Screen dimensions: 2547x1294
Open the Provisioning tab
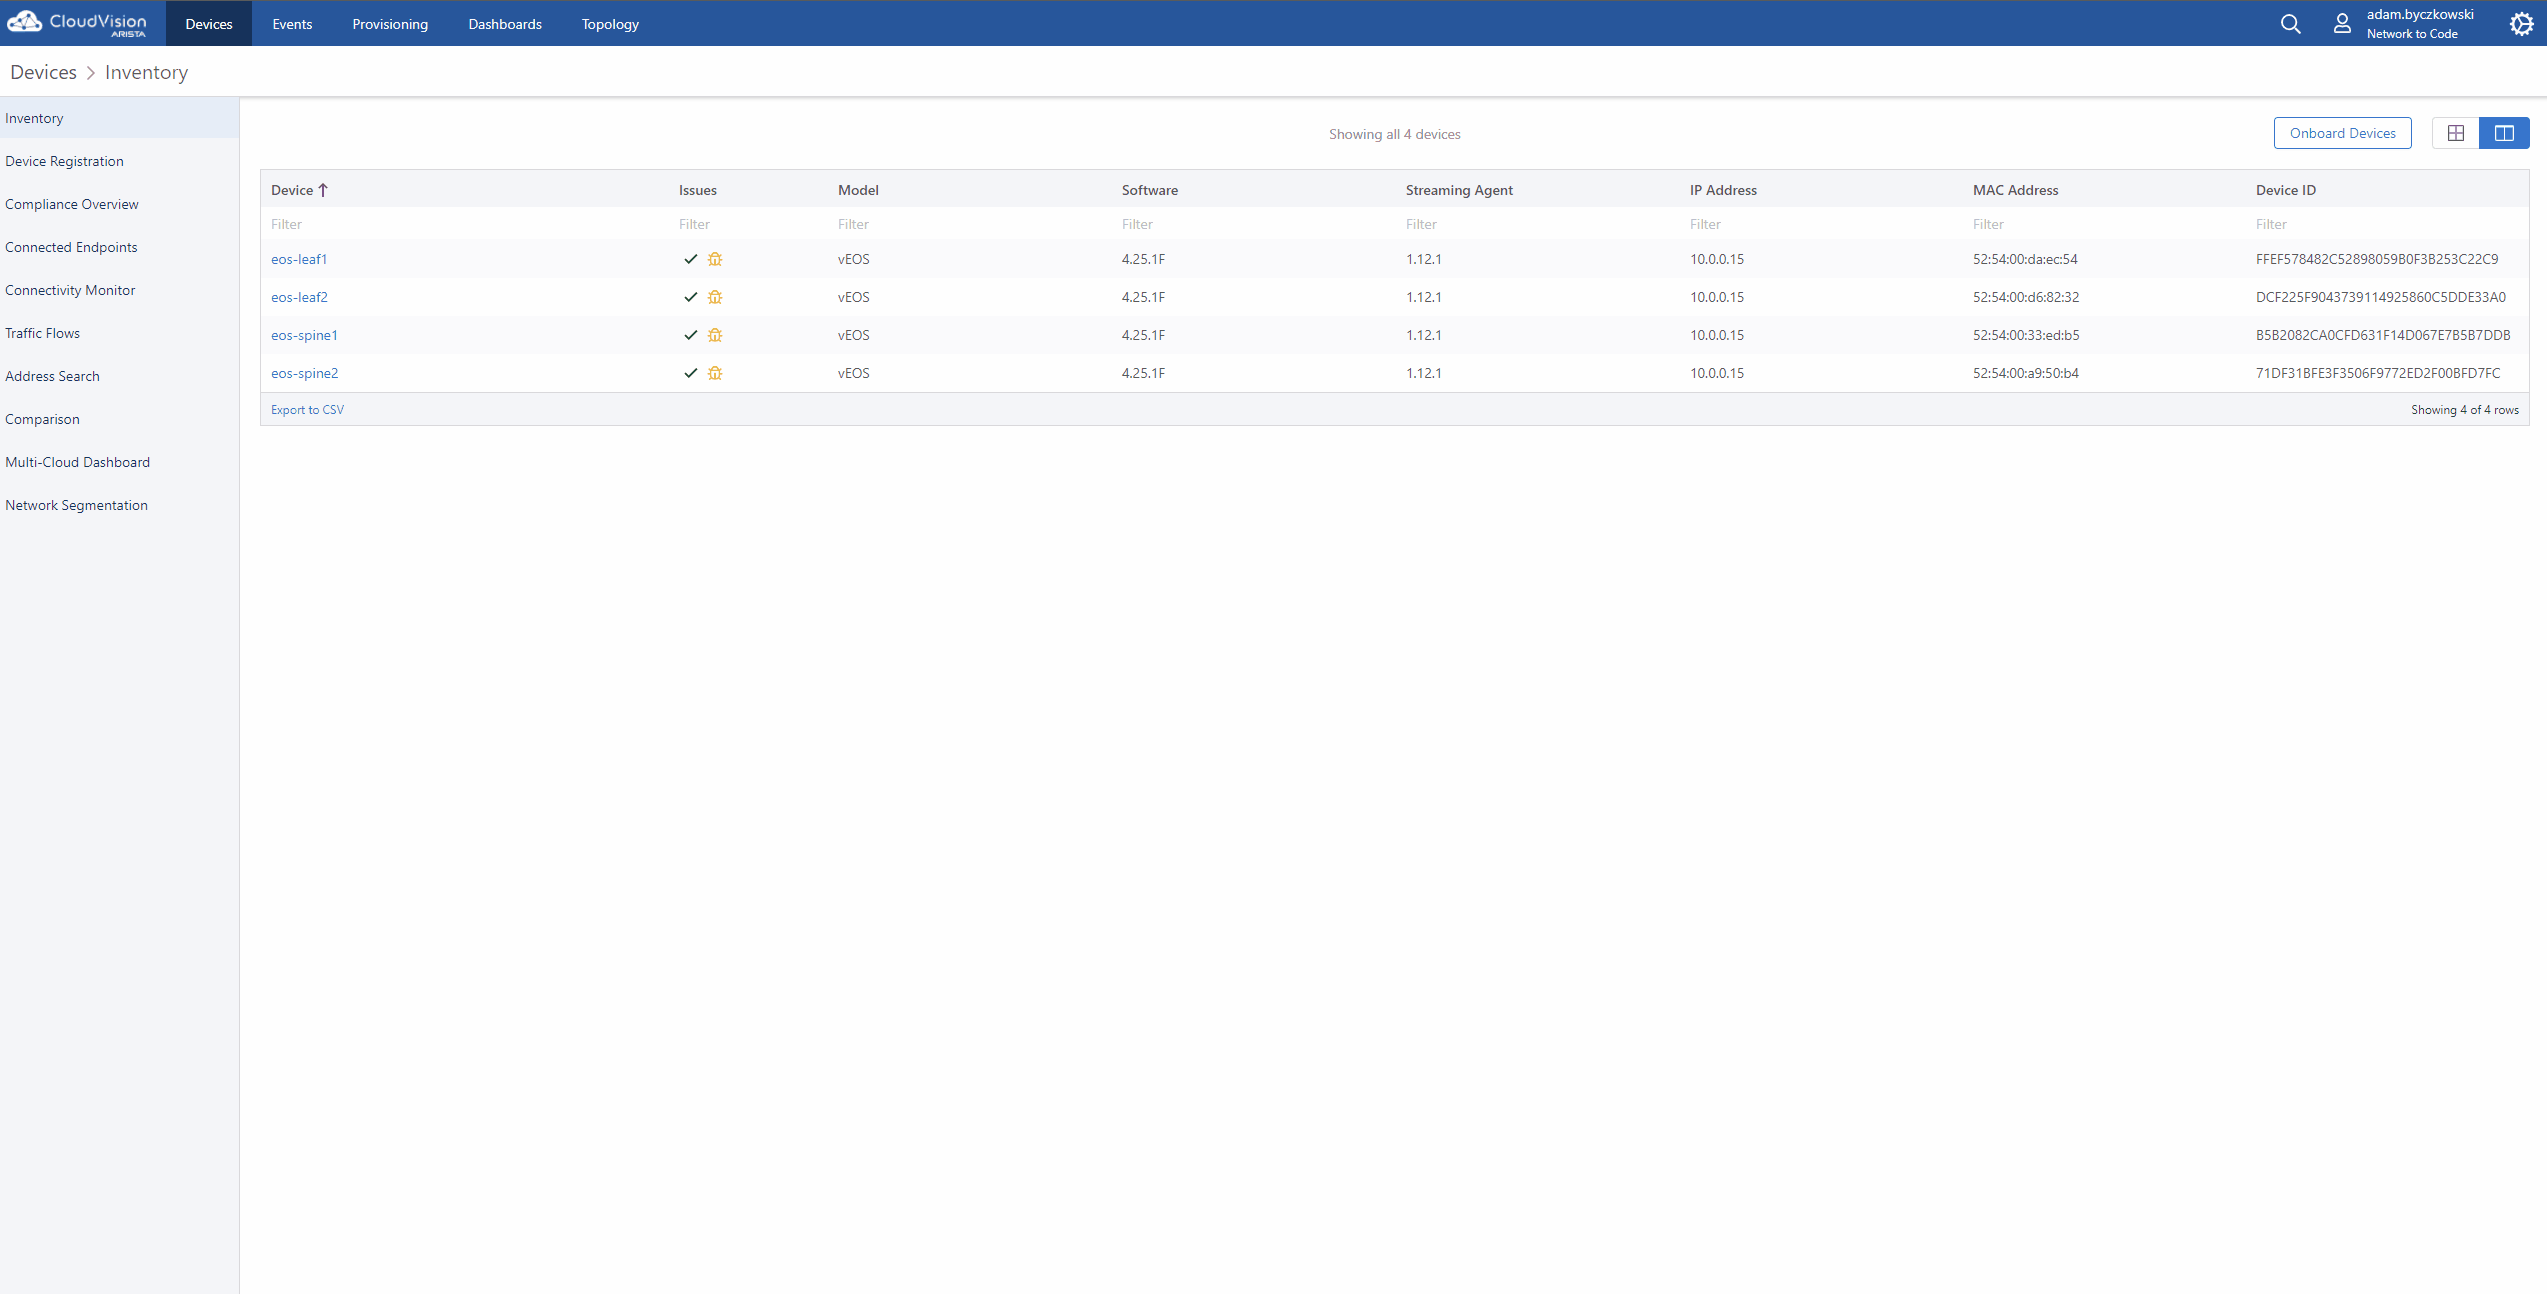click(390, 24)
